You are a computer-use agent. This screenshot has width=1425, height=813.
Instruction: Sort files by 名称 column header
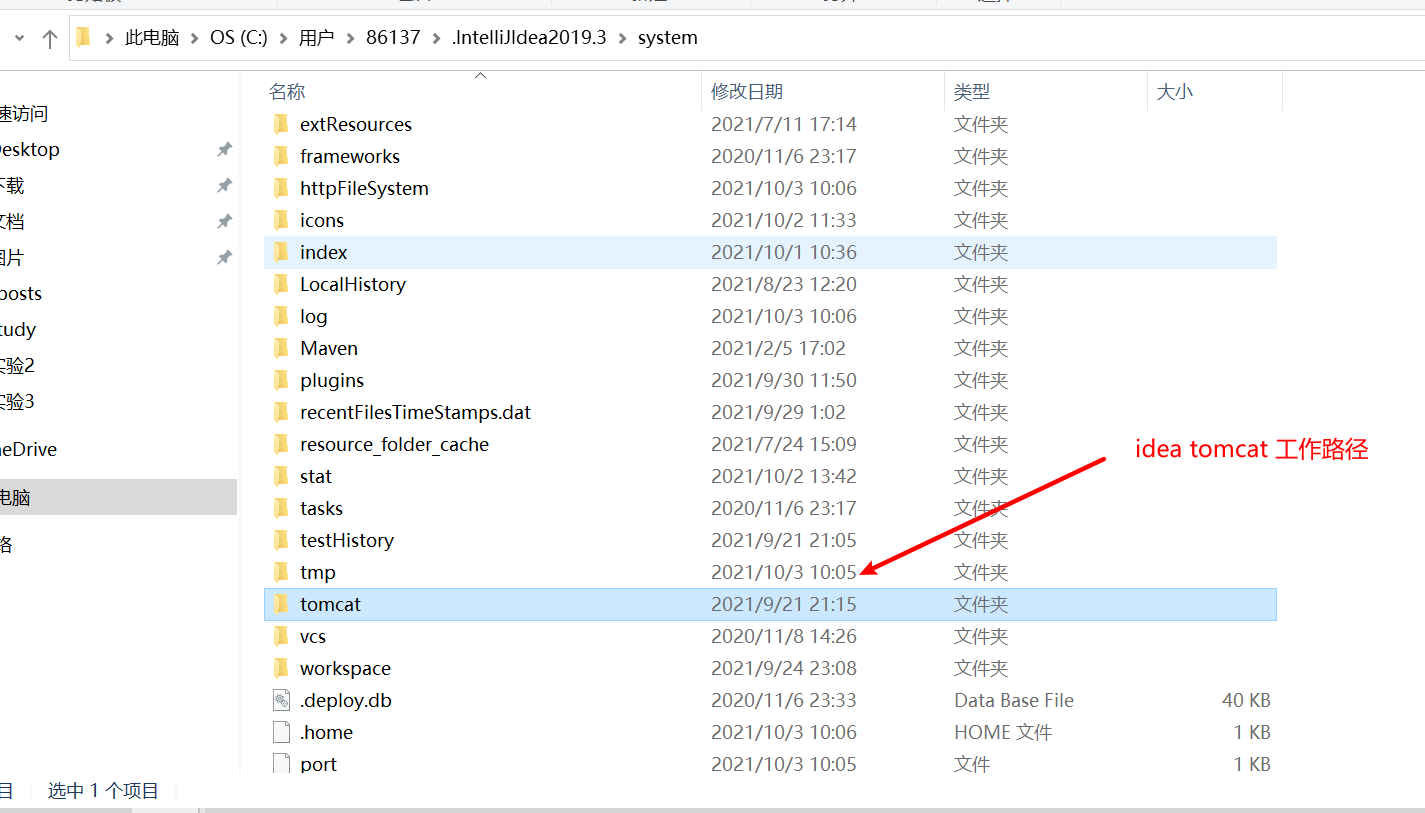pyautogui.click(x=287, y=92)
